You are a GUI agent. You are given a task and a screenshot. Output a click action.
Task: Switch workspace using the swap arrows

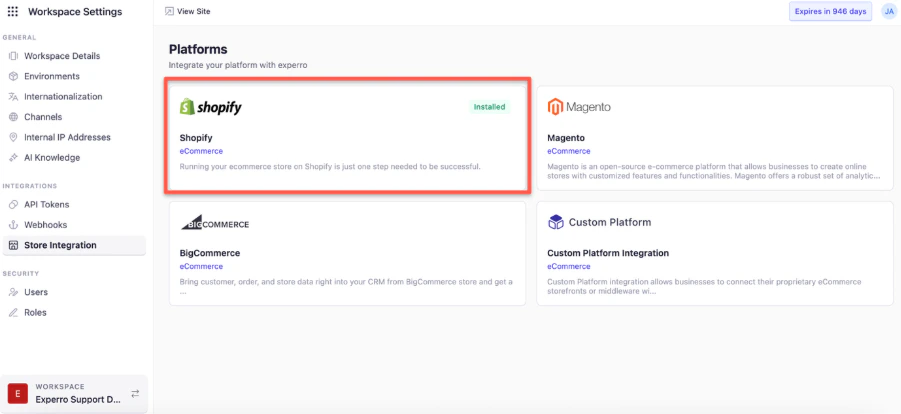pyautogui.click(x=135, y=394)
